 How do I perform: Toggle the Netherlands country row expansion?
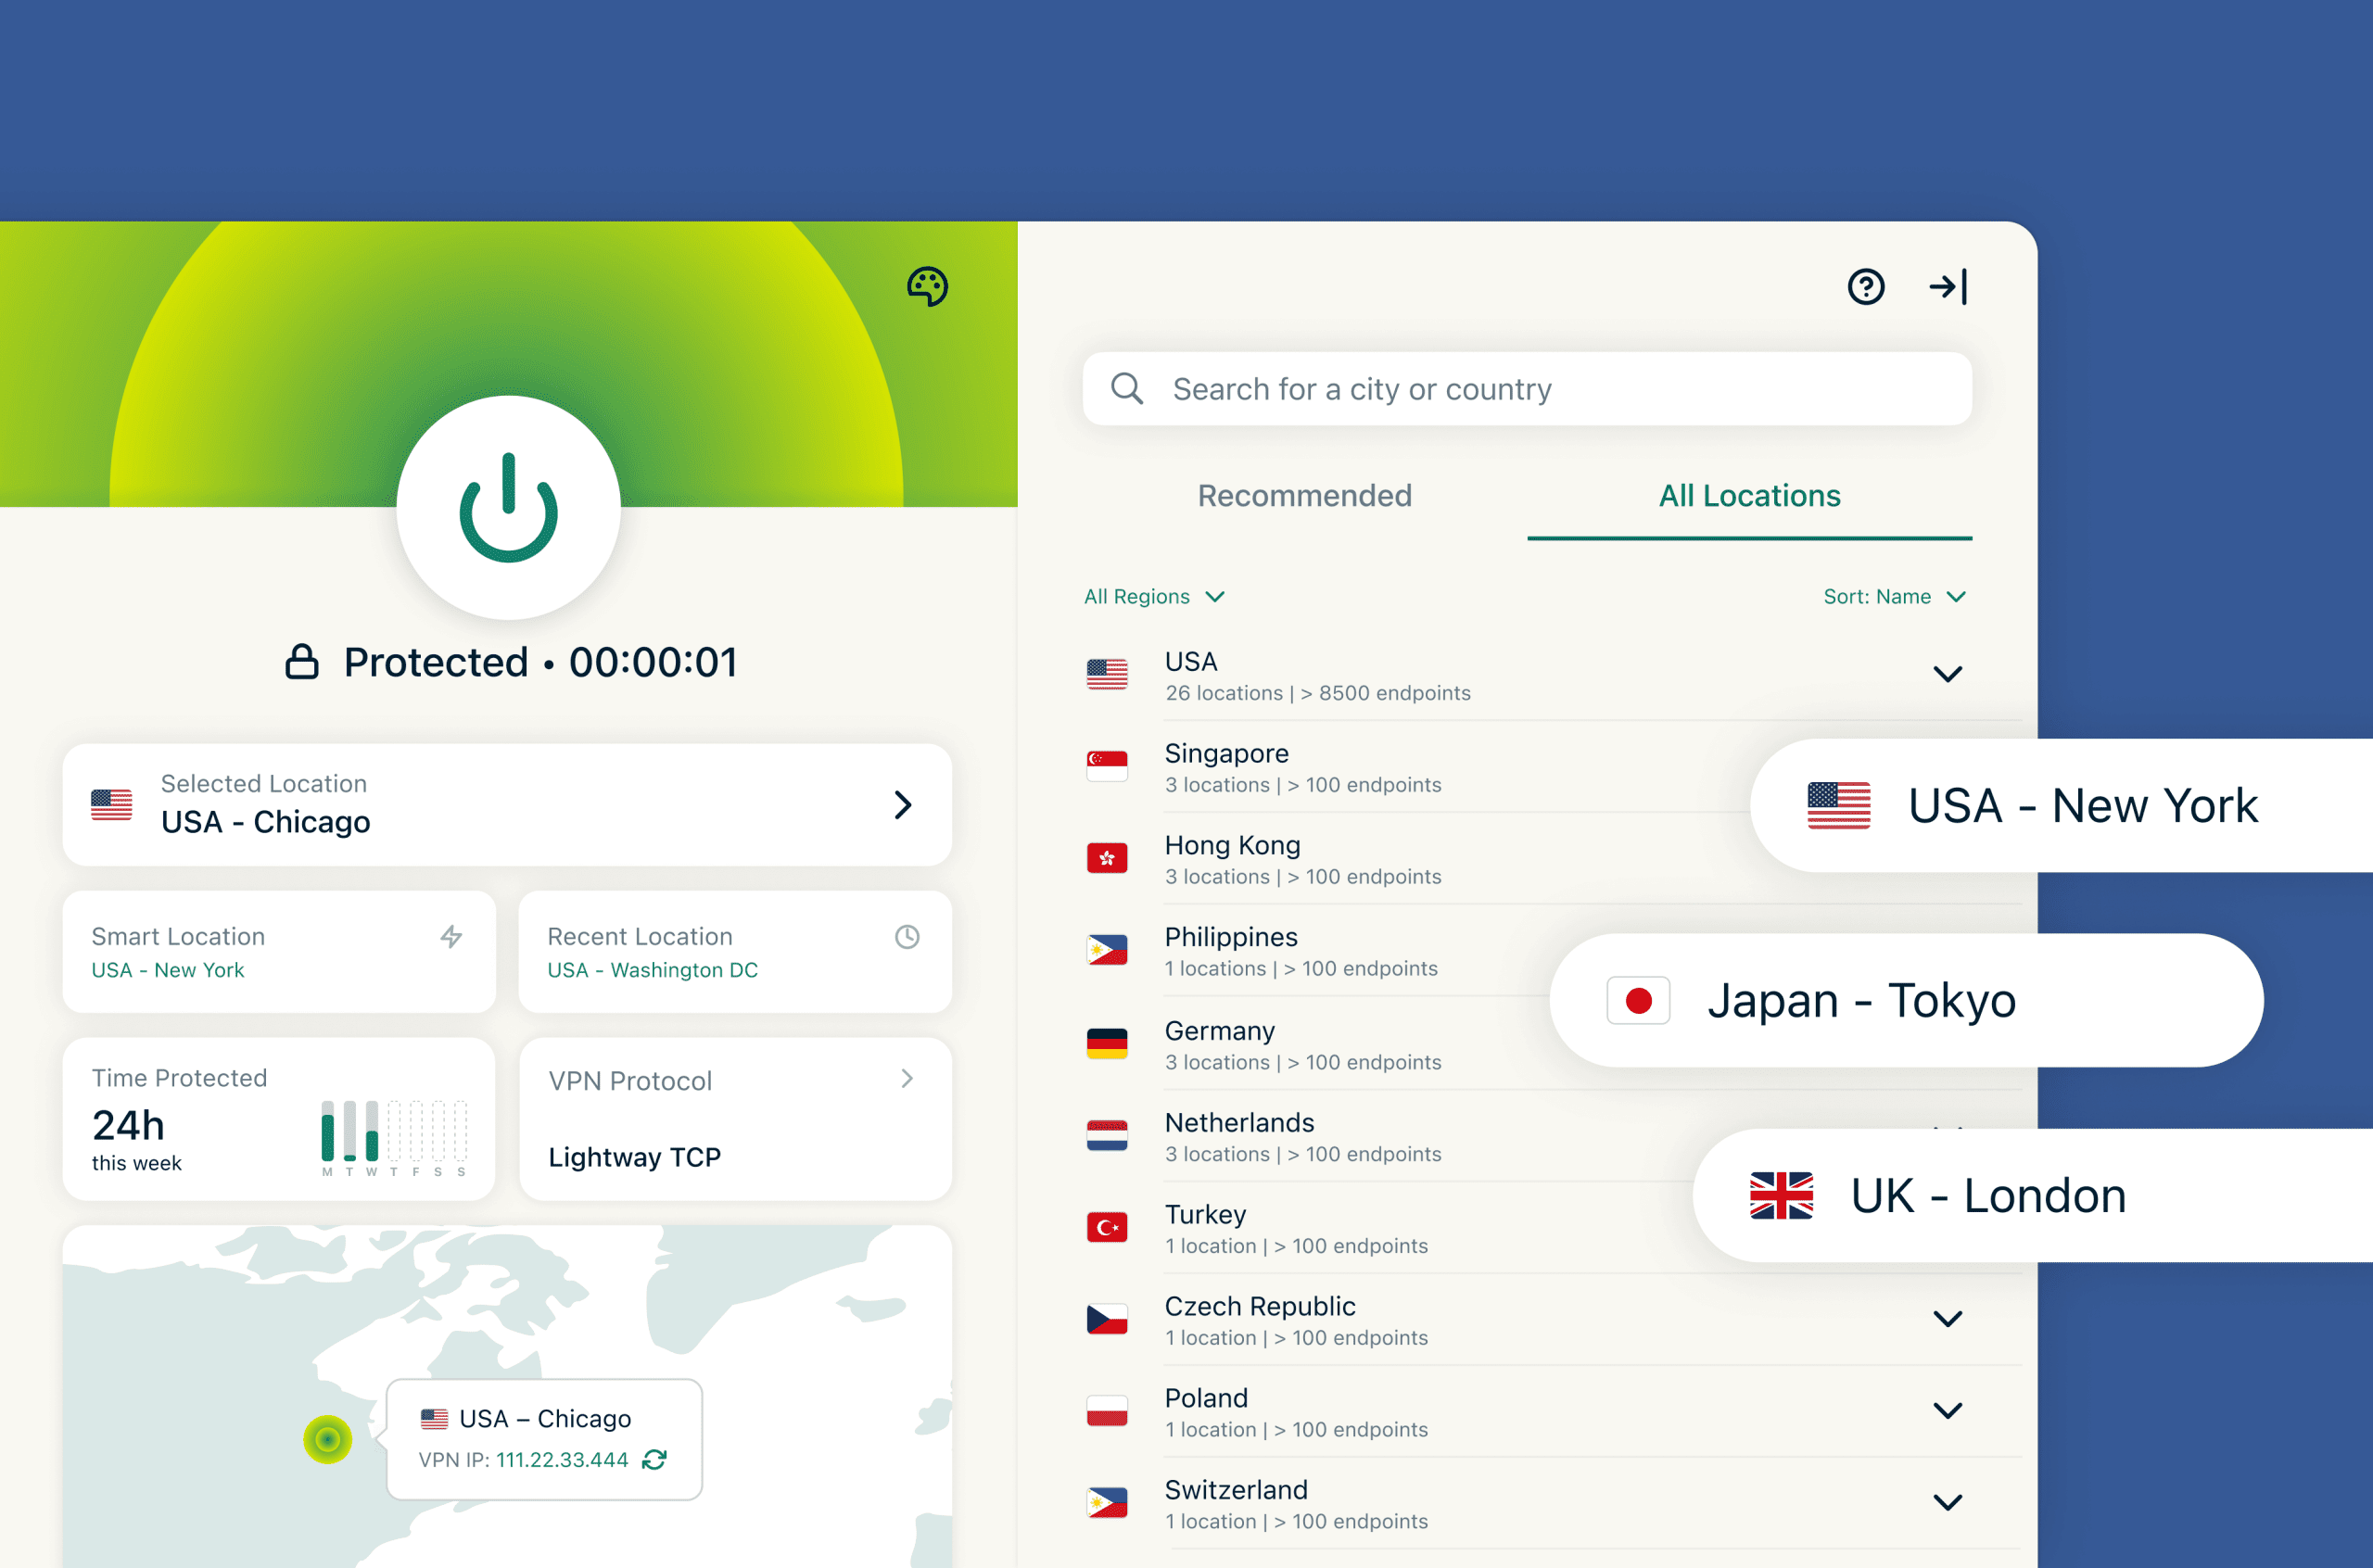coord(1240,1137)
